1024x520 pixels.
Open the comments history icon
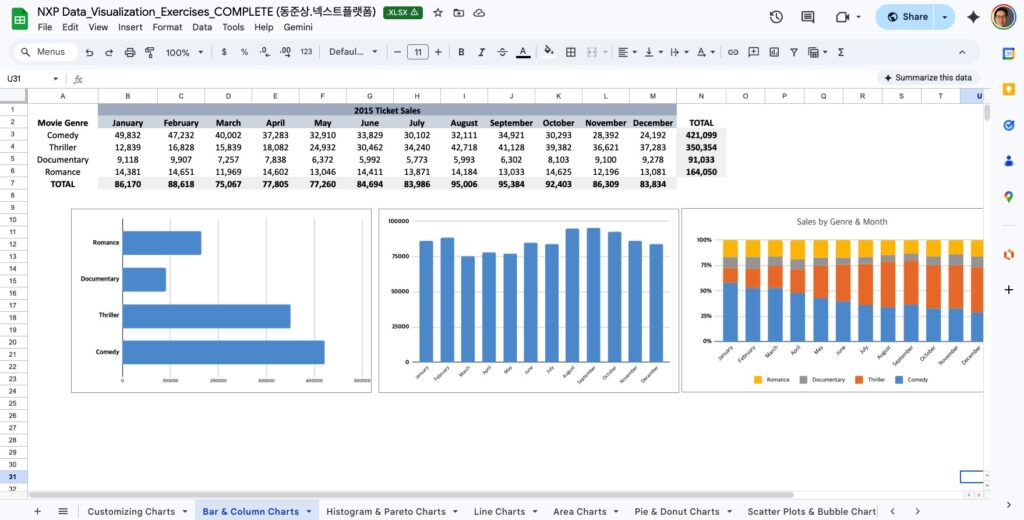pyautogui.click(x=808, y=17)
